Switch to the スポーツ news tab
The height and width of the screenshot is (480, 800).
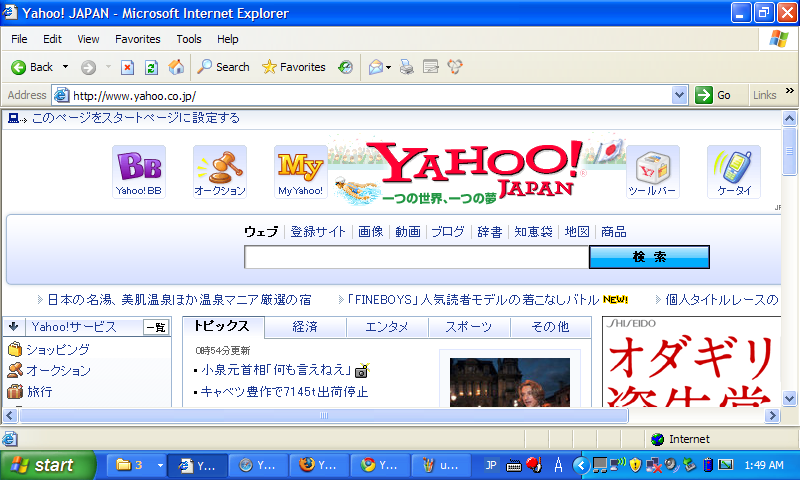[469, 327]
